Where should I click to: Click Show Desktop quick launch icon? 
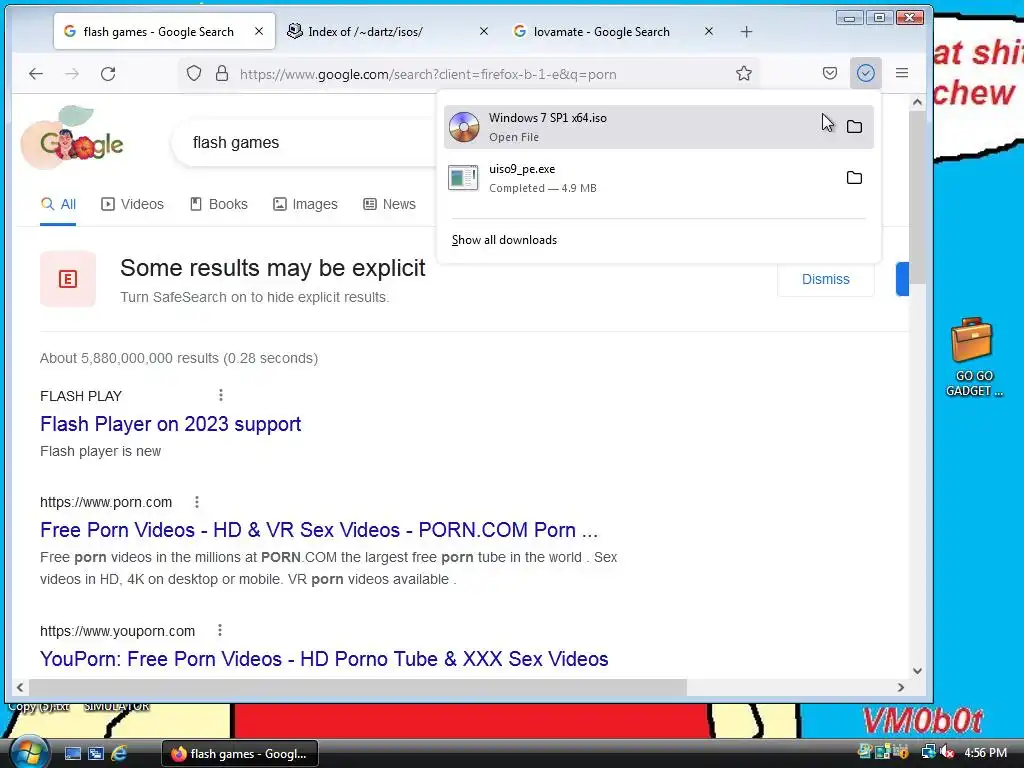tap(72, 754)
